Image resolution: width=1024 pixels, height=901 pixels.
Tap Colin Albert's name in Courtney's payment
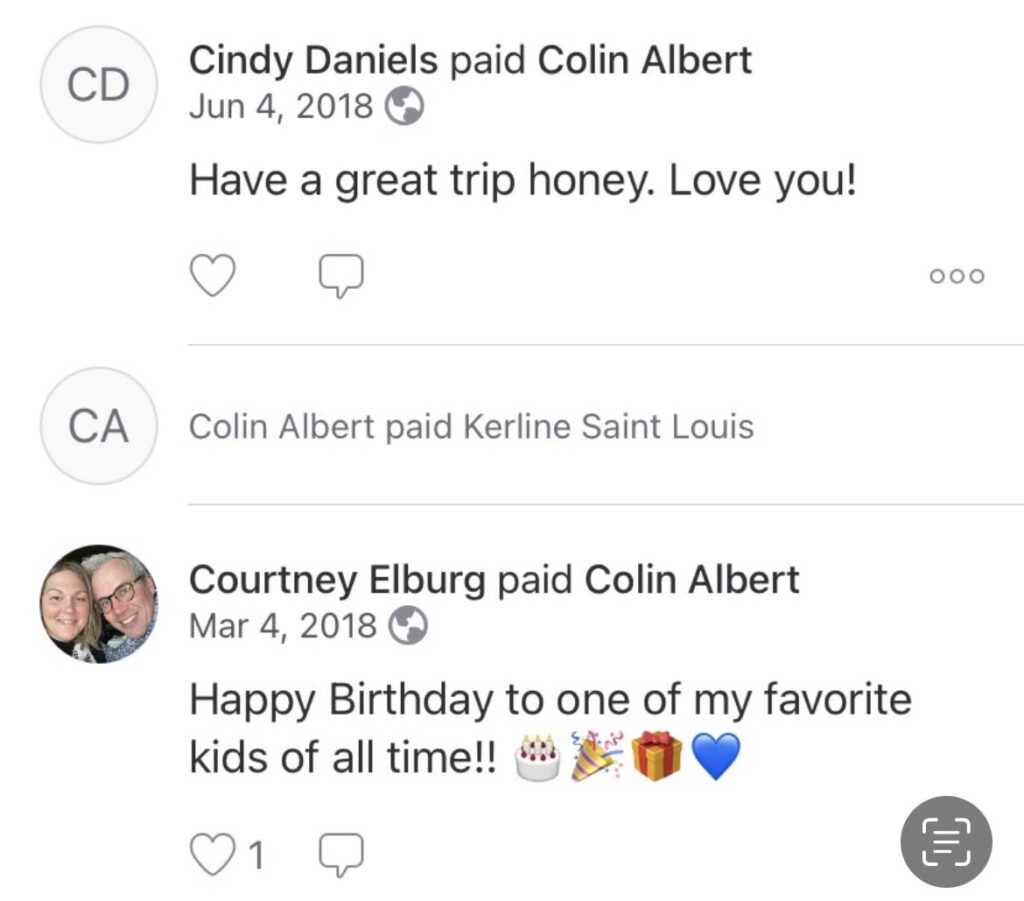[x=692, y=580]
